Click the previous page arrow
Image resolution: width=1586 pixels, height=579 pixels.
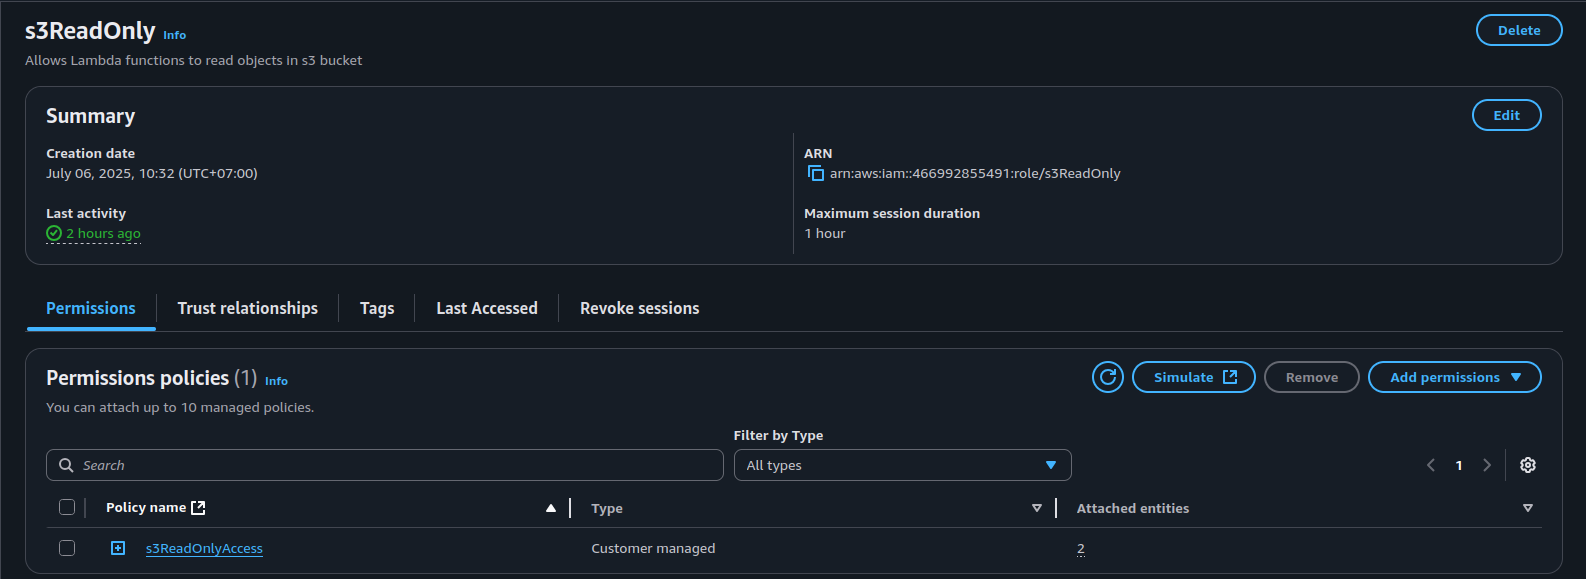point(1431,465)
